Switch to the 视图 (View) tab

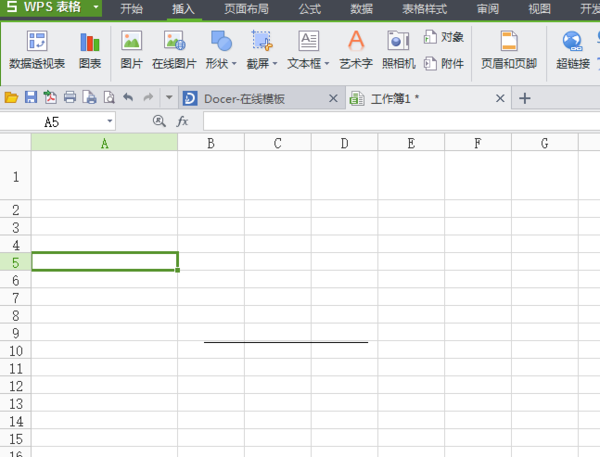[540, 9]
